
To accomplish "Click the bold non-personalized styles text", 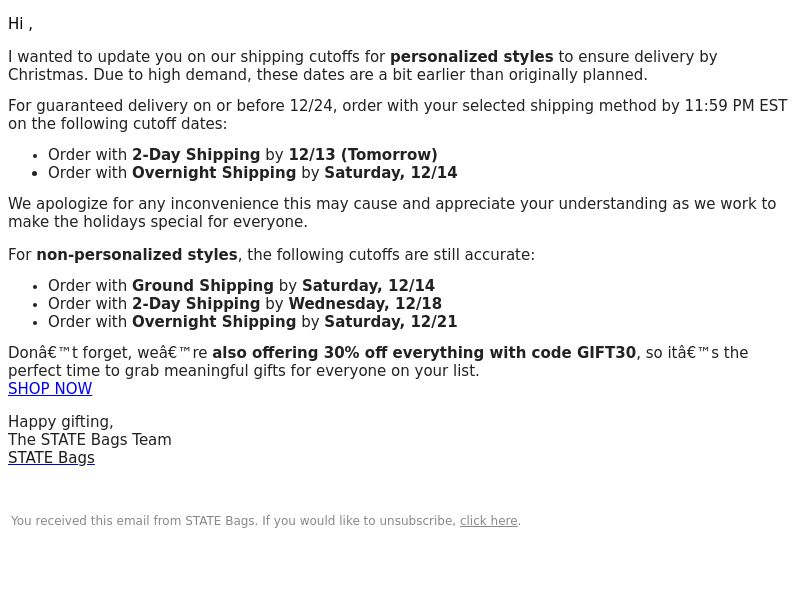I will point(137,255).
